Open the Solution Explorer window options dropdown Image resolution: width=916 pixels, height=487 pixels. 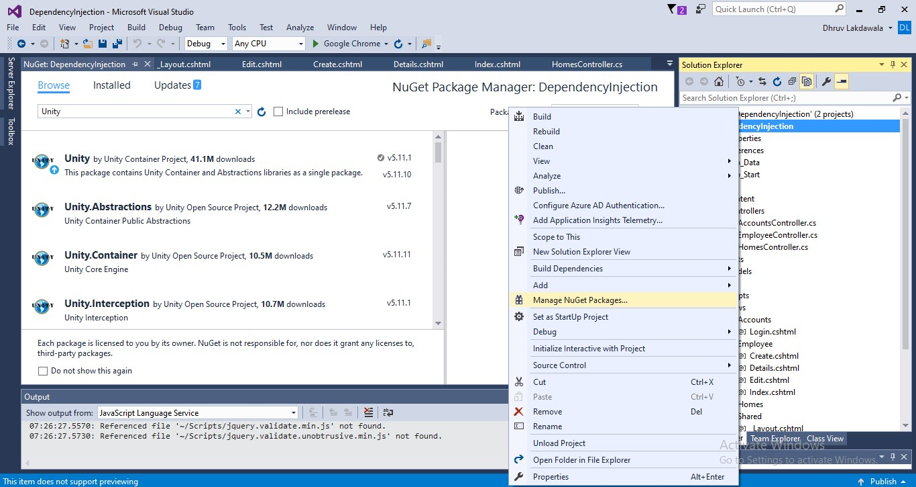pyautogui.click(x=882, y=65)
